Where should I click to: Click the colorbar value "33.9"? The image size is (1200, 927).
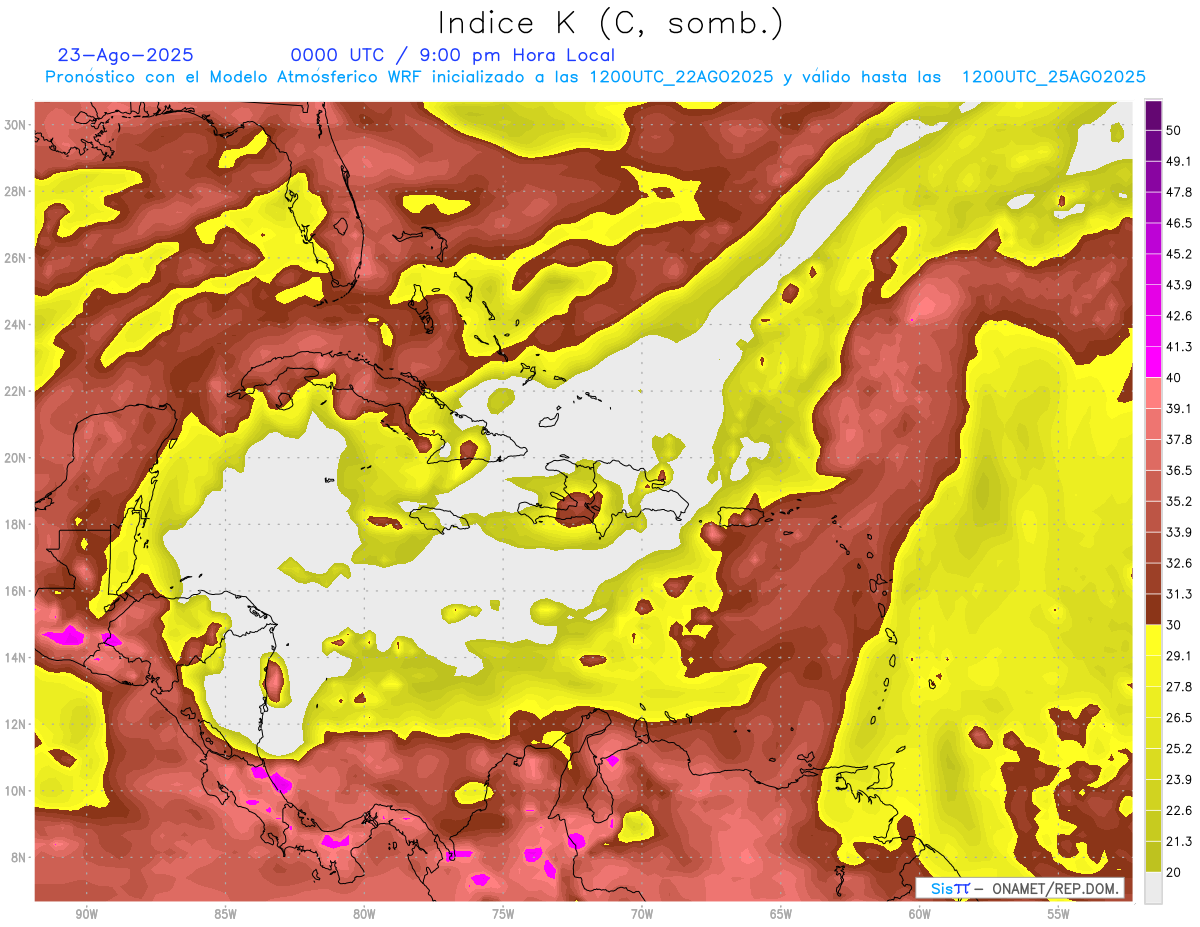coord(1178,532)
